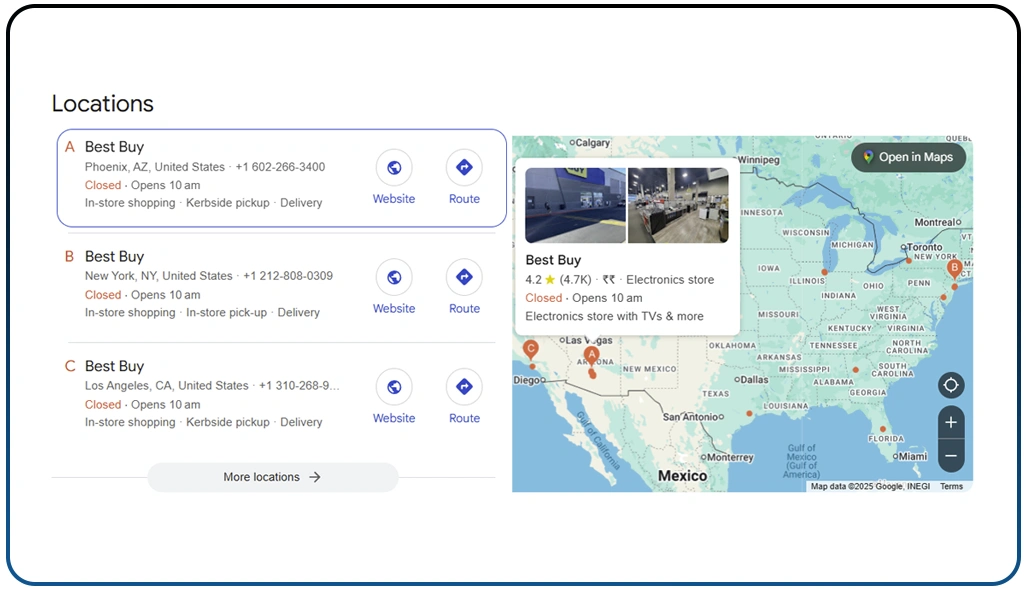Zoom in using the plus control on the map
The image size is (1026, 589).
tap(950, 422)
